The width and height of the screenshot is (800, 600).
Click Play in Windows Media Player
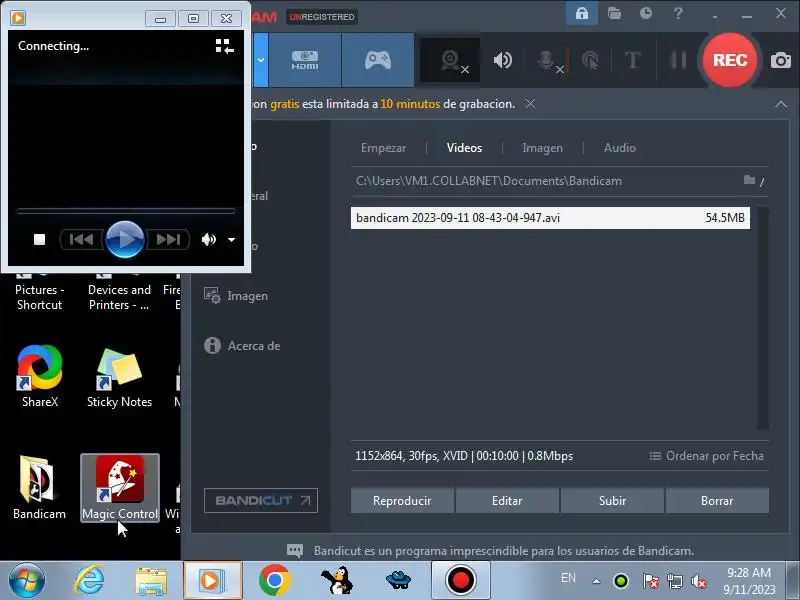click(124, 239)
